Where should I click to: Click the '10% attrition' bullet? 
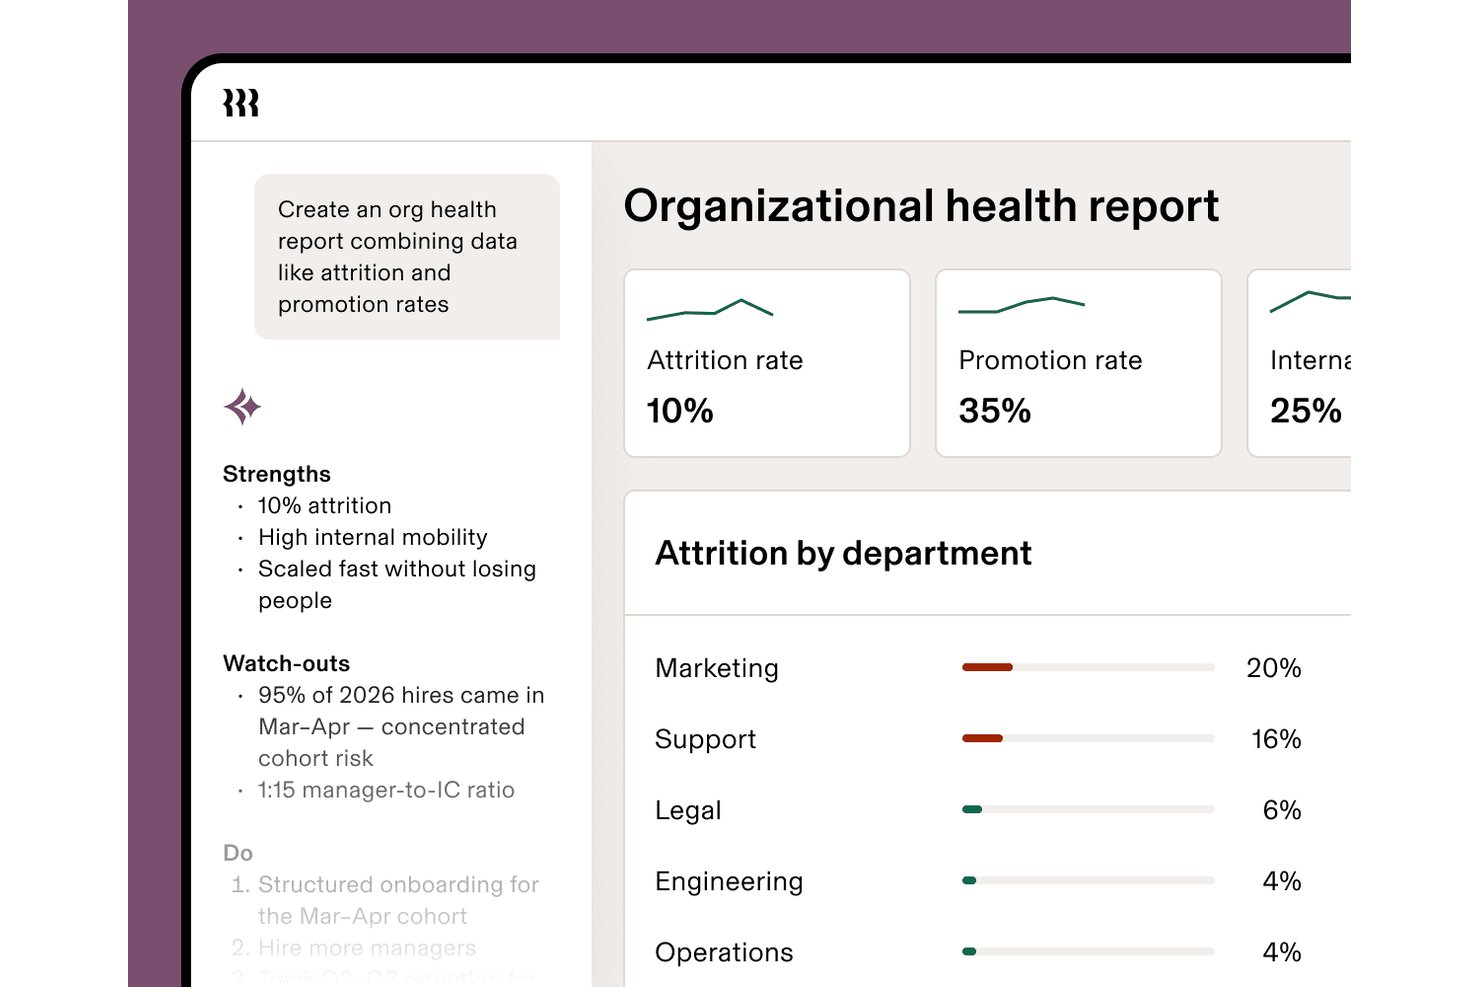[x=325, y=506]
